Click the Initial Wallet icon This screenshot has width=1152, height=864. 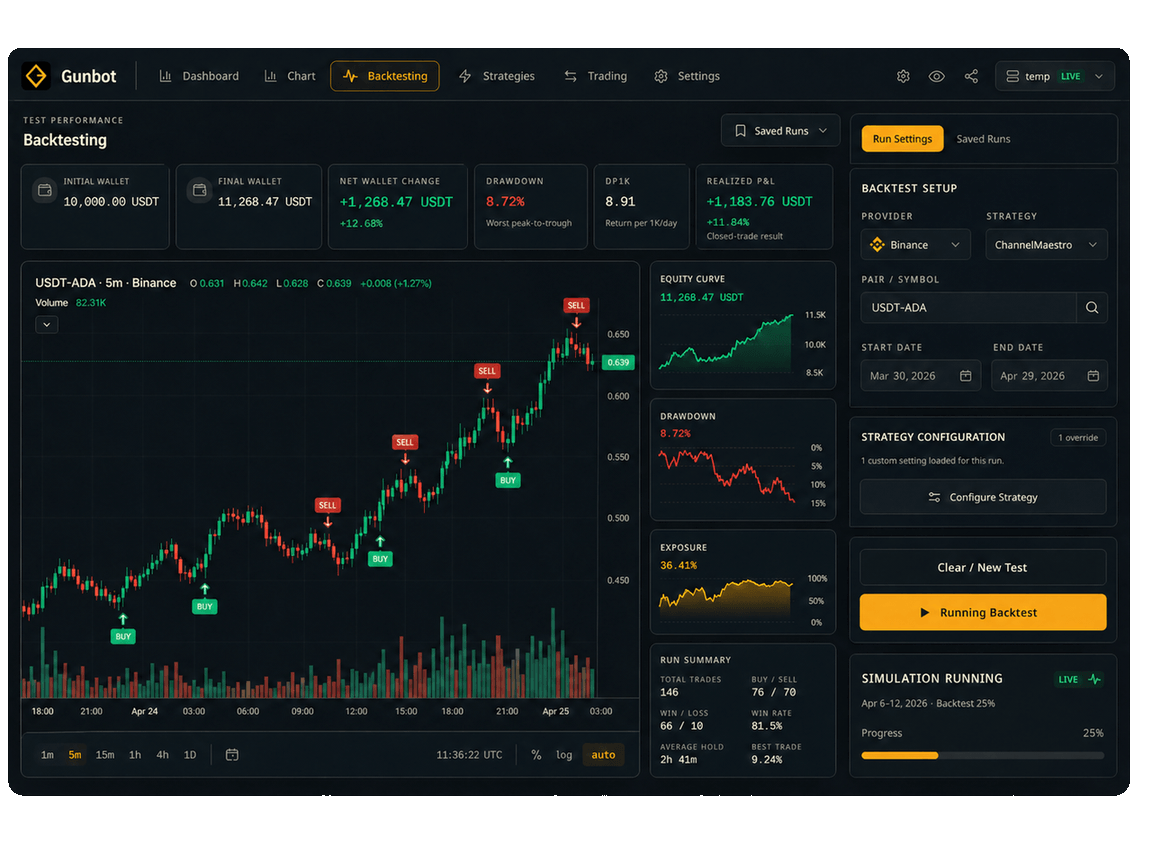[45, 190]
